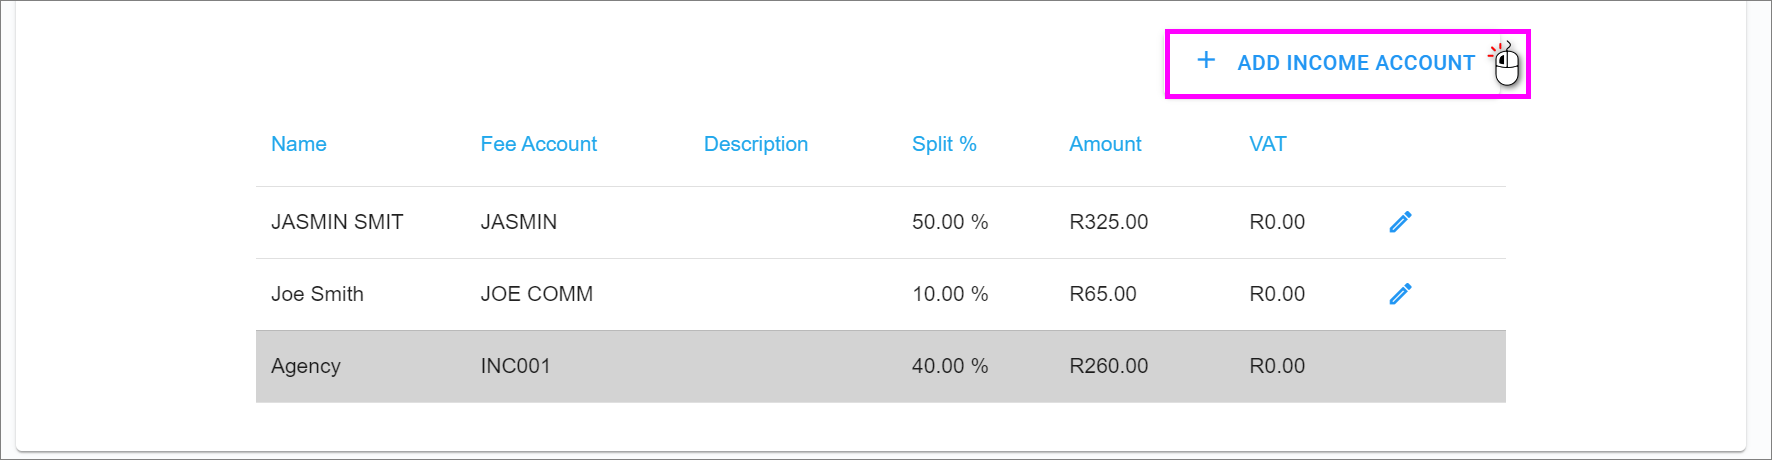1772x460 pixels.
Task: Select the R260.00 amount in Agency row
Action: pyautogui.click(x=1108, y=366)
